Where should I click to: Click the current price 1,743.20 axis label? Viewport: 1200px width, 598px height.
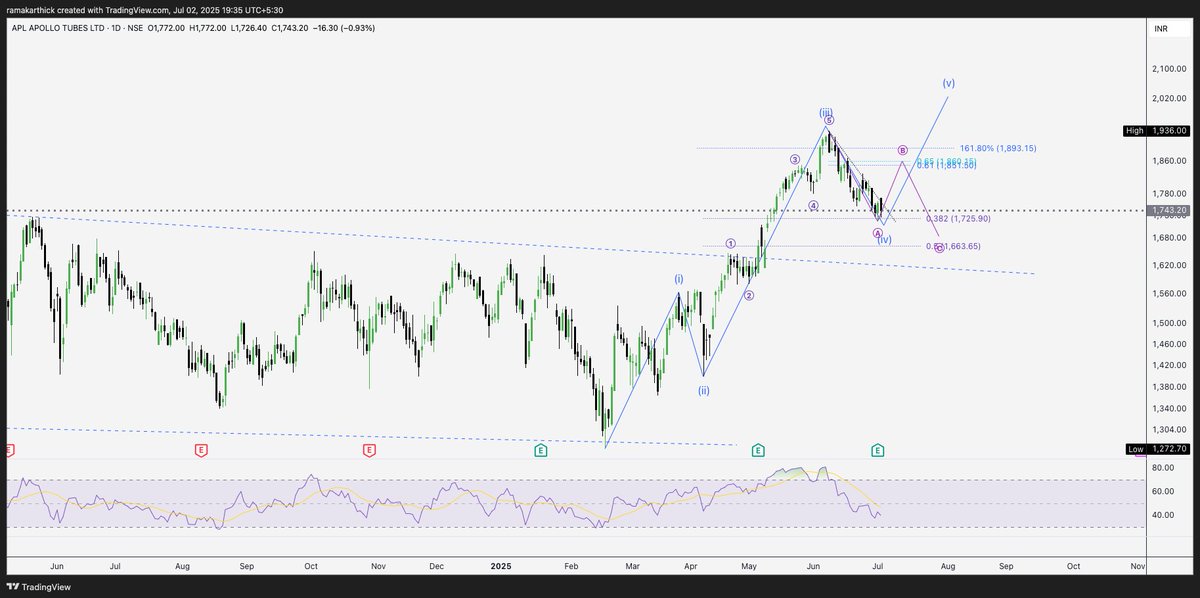[1169, 211]
